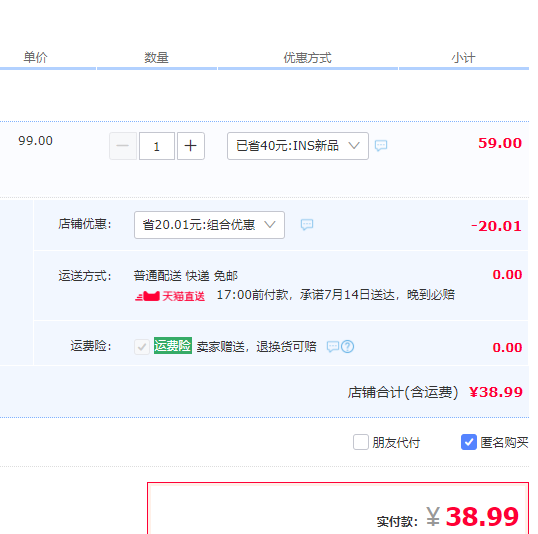Click the green 运费险 badge
The image size is (538, 534).
tap(173, 346)
